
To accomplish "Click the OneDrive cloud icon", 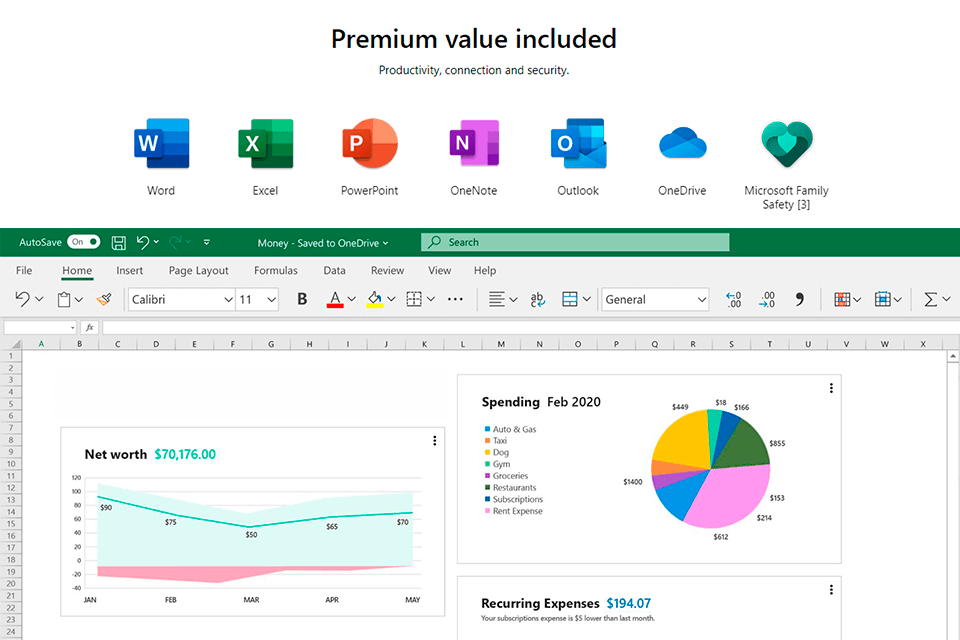I will pos(683,143).
